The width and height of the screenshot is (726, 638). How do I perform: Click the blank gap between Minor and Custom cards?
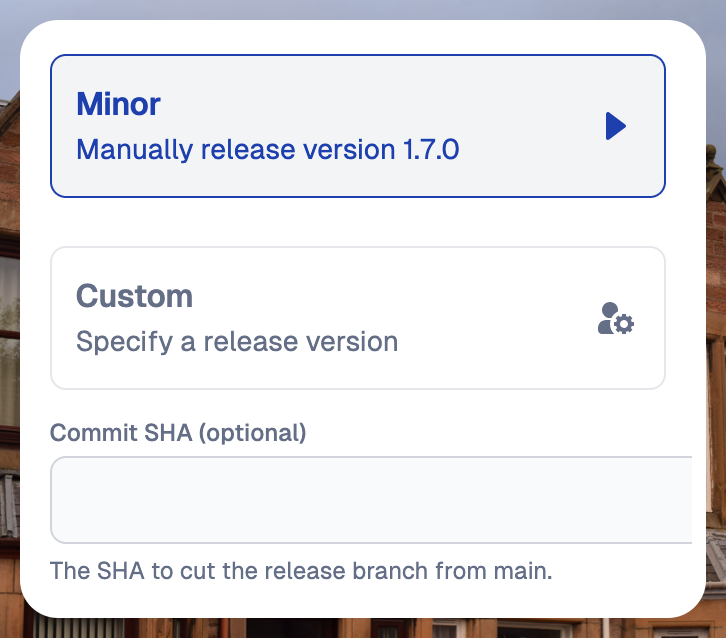coord(357,222)
